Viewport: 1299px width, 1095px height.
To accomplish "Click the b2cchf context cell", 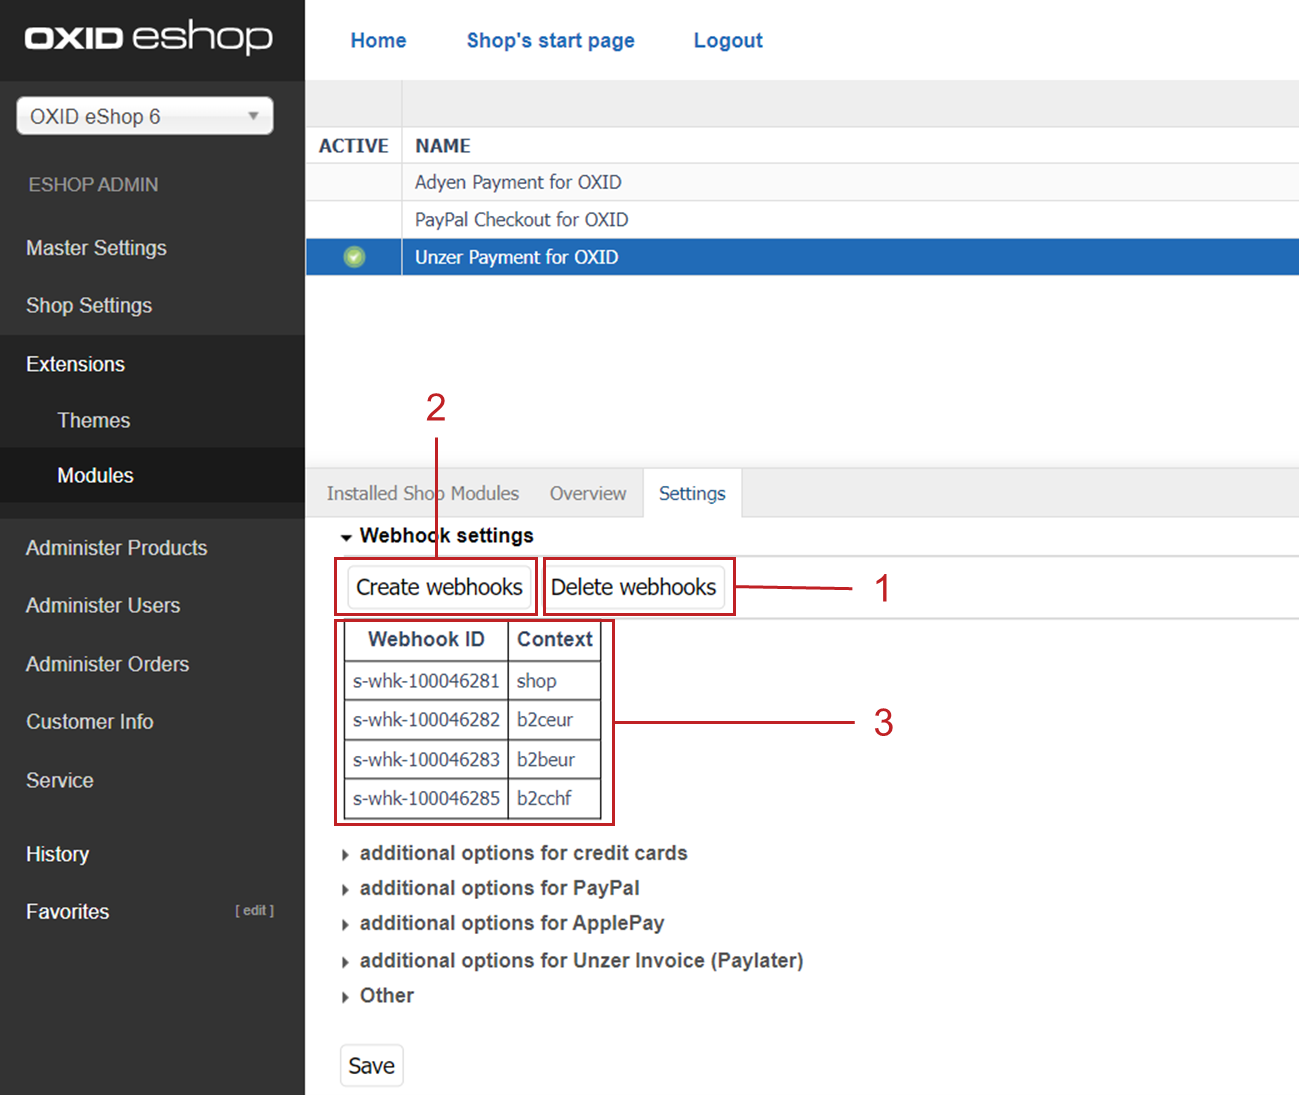I will tap(555, 799).
